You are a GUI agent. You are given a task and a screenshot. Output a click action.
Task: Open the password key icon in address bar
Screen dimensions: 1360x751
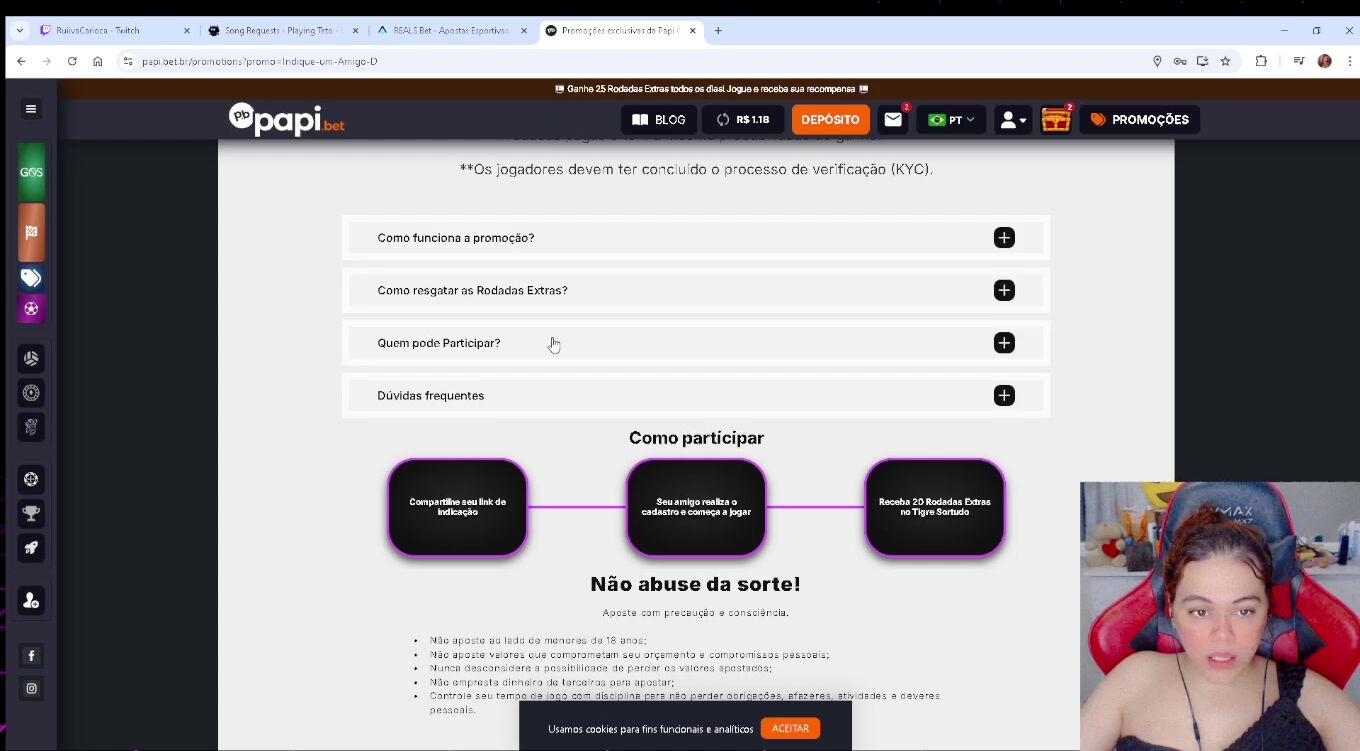click(x=1180, y=61)
